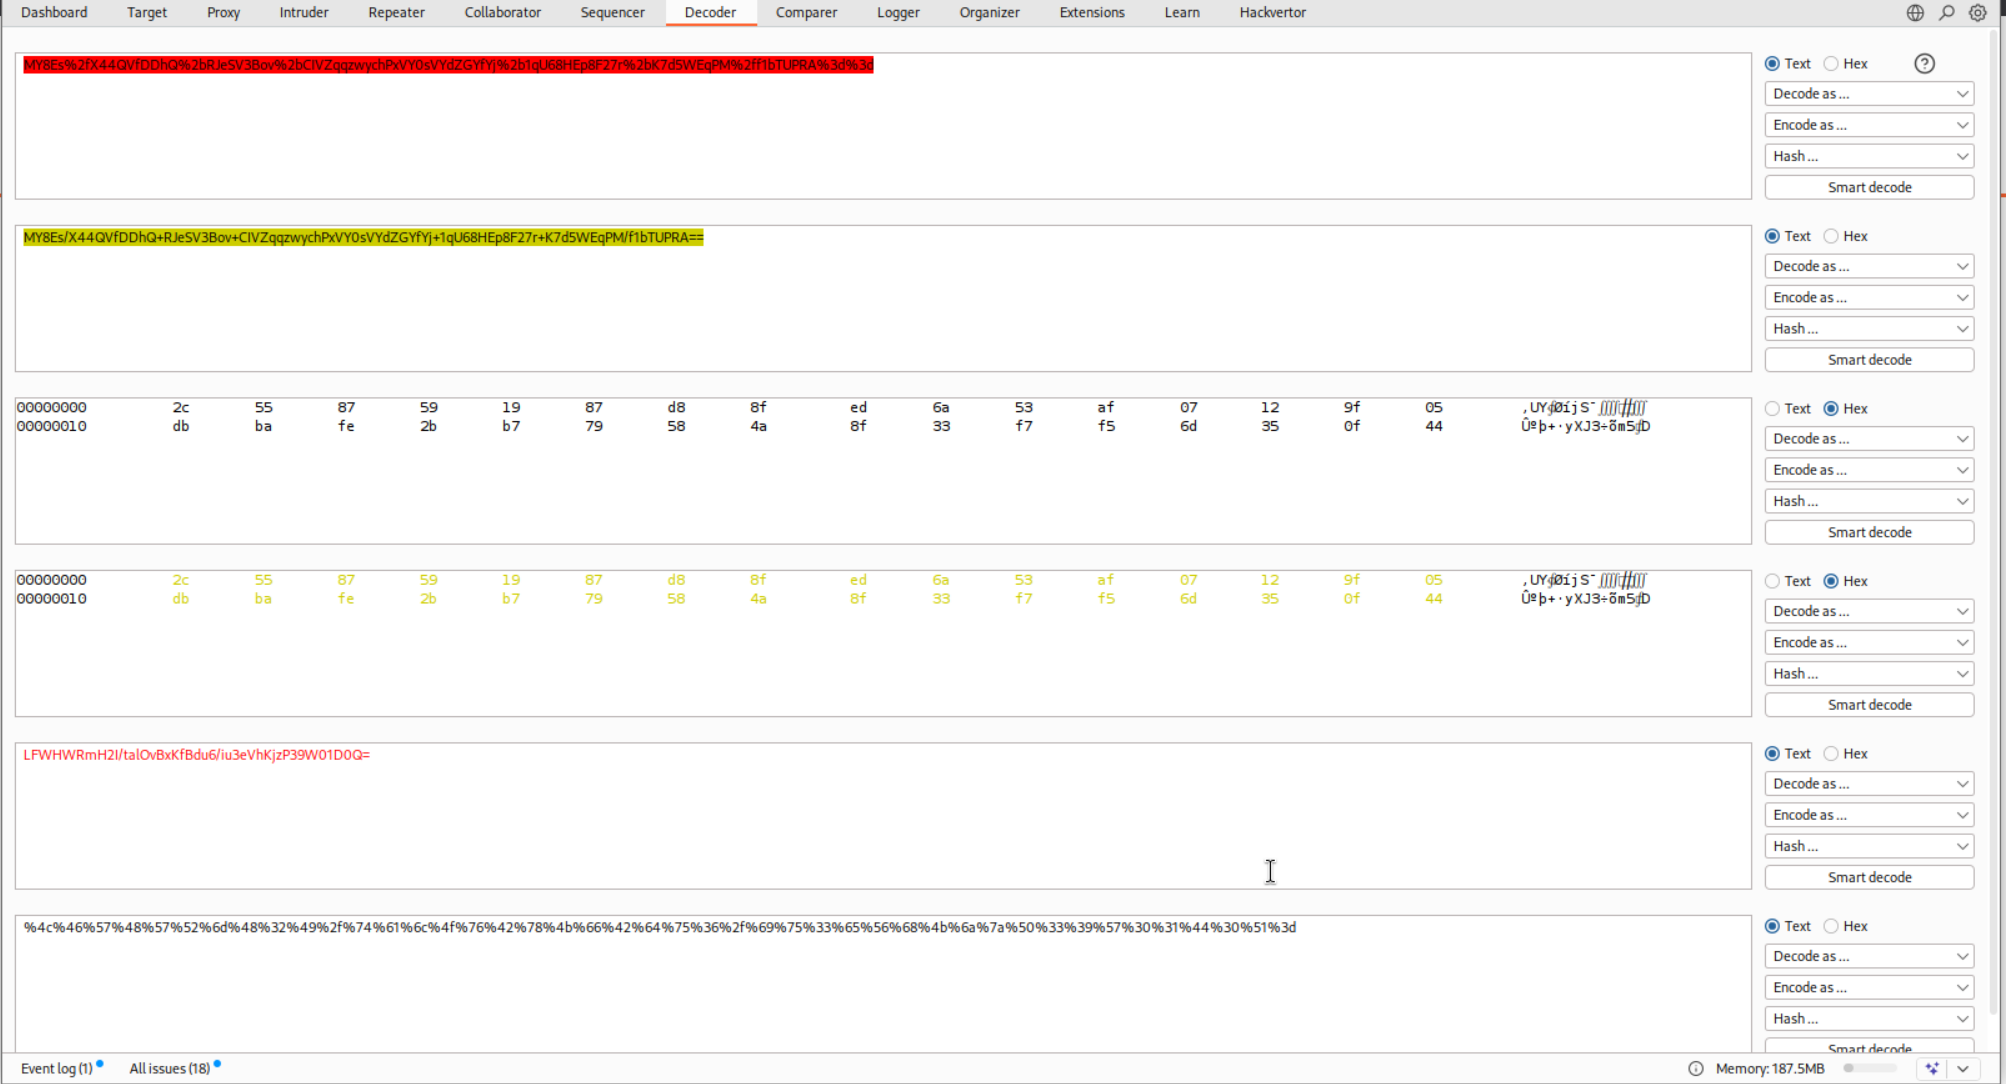Open the settings gear icon
The image size is (2006, 1084).
[x=1977, y=13]
